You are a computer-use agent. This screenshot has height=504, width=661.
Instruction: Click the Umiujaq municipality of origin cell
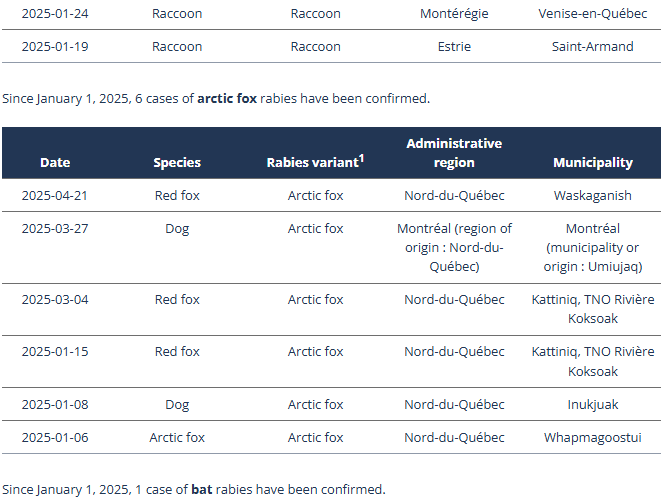[593, 247]
